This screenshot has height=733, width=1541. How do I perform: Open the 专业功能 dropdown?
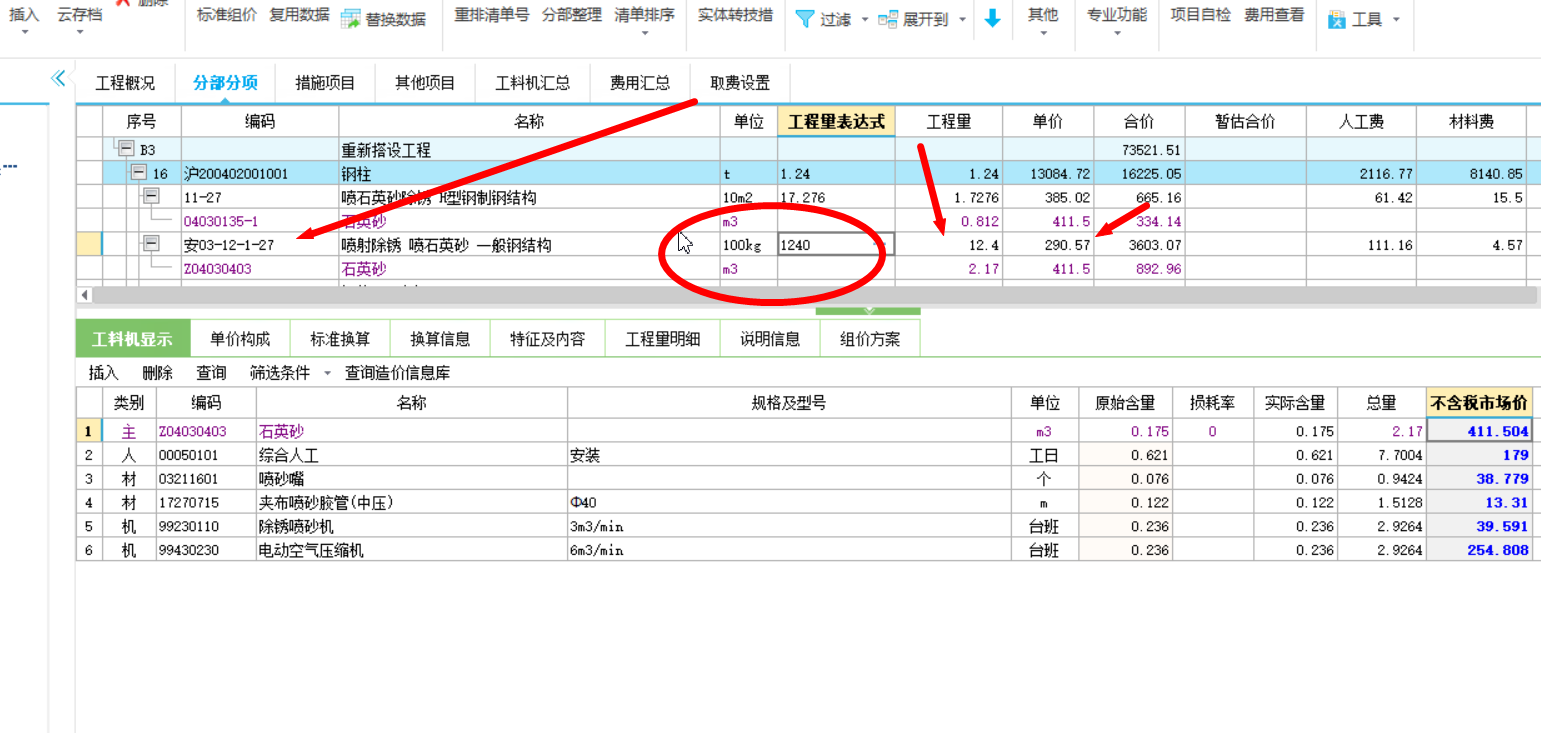[1116, 33]
